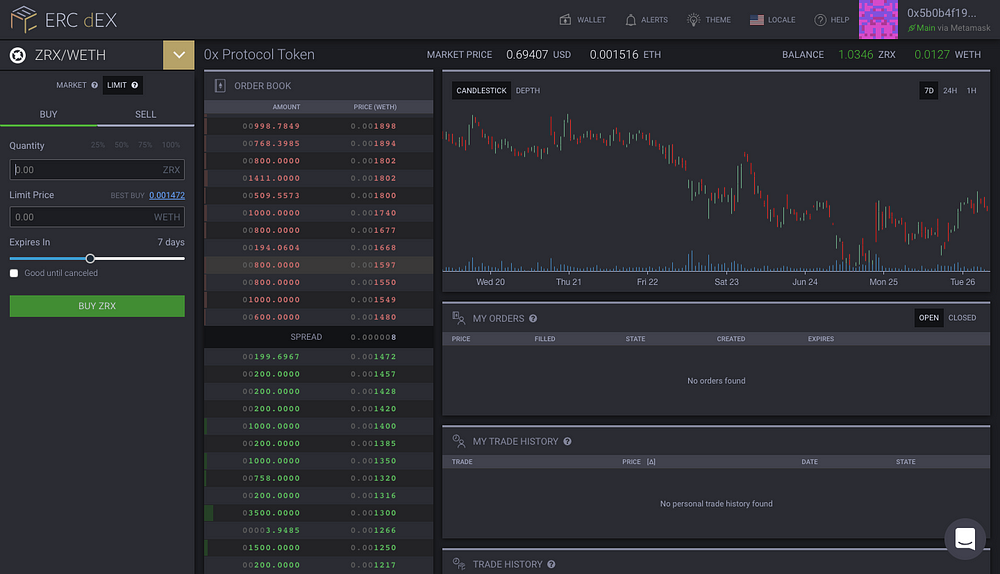This screenshot has width=1000, height=574.
Task: Switch to Depth chart tab
Action: 527,91
